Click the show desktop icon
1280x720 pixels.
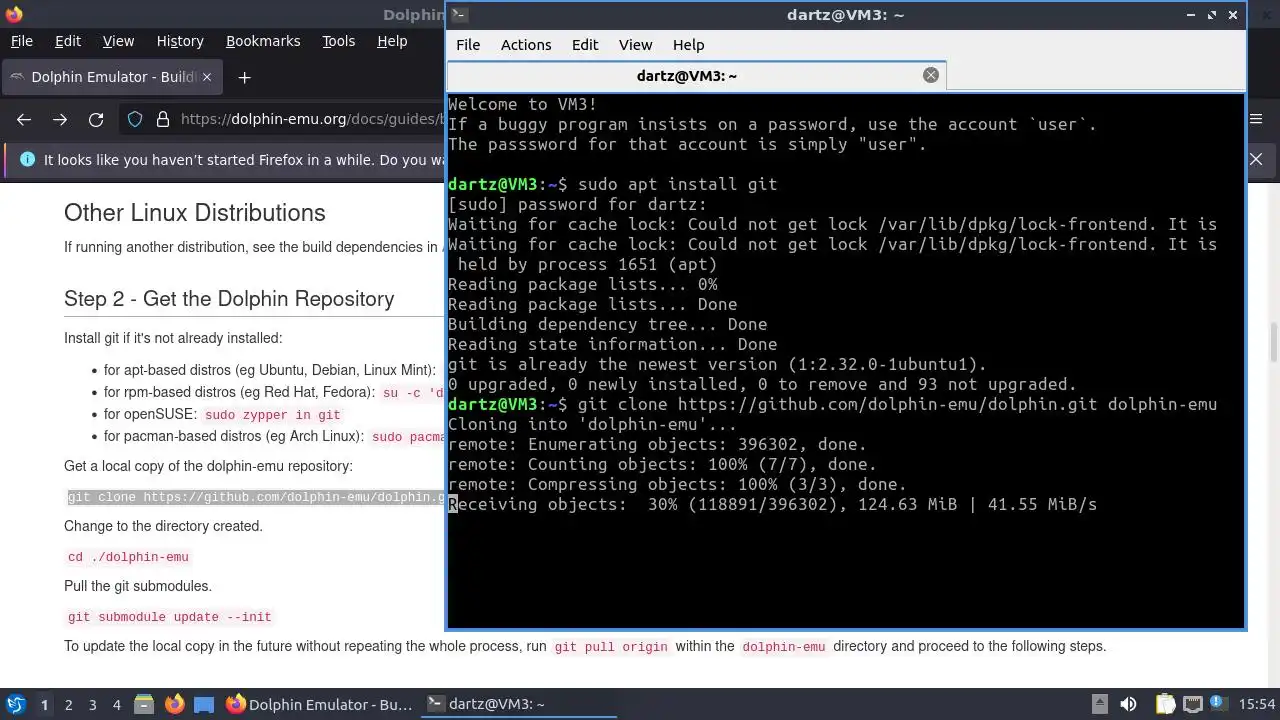point(204,704)
